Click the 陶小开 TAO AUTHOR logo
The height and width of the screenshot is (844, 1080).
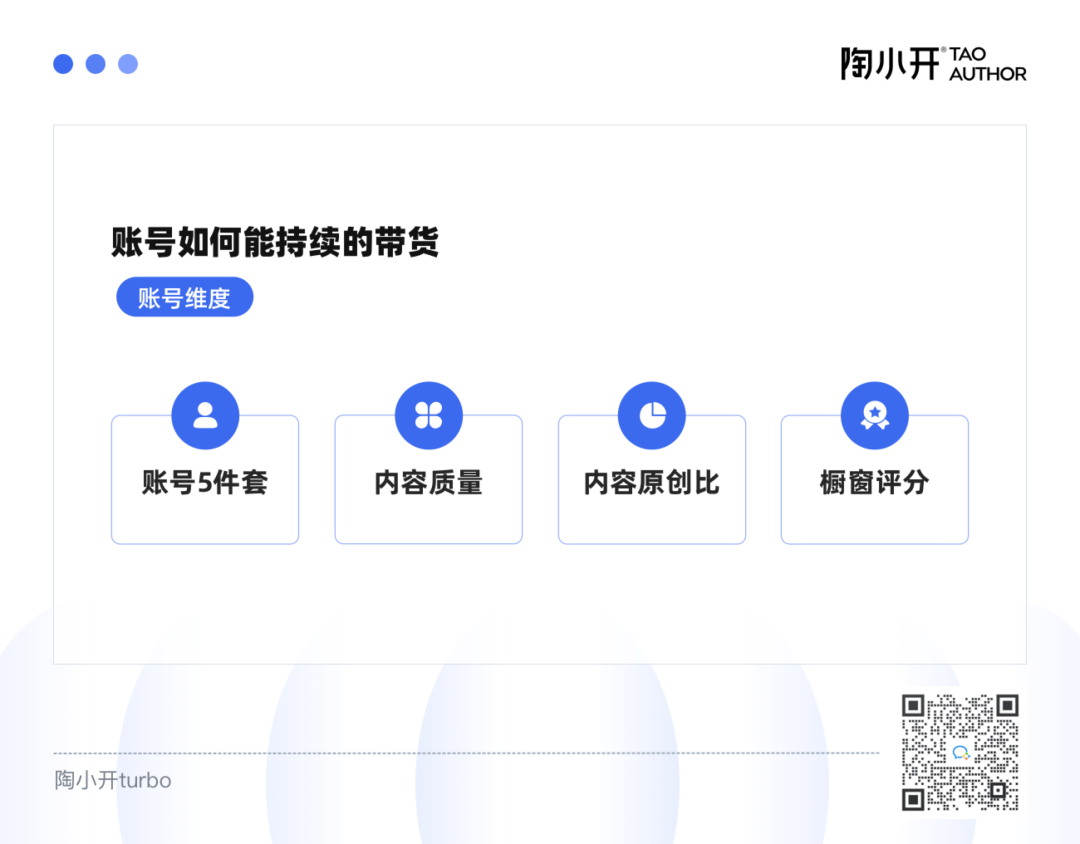933,64
